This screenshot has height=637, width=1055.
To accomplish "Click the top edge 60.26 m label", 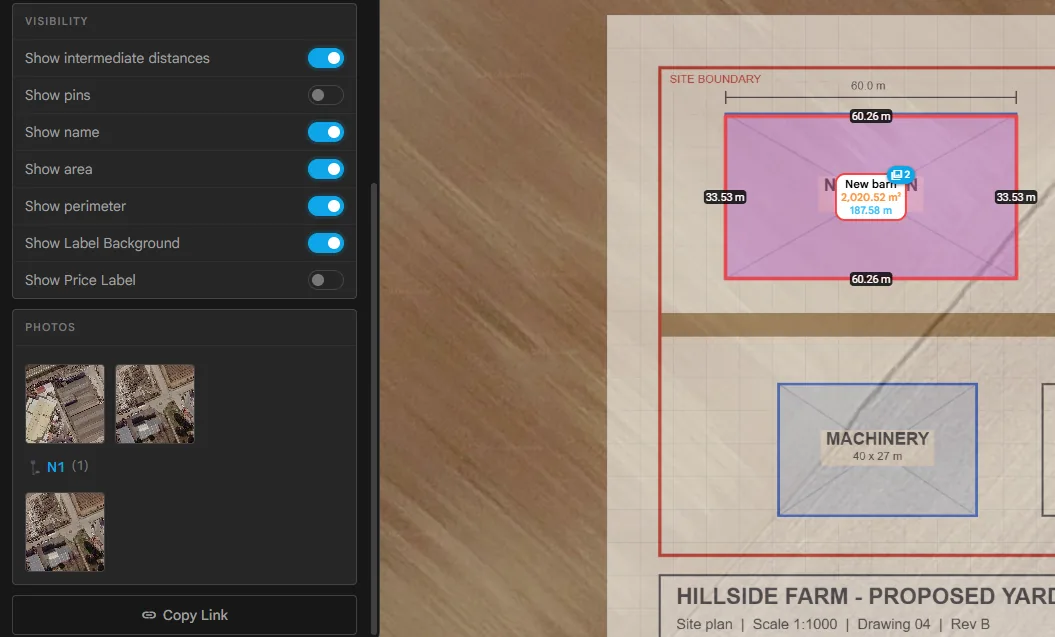I will pyautogui.click(x=871, y=116).
